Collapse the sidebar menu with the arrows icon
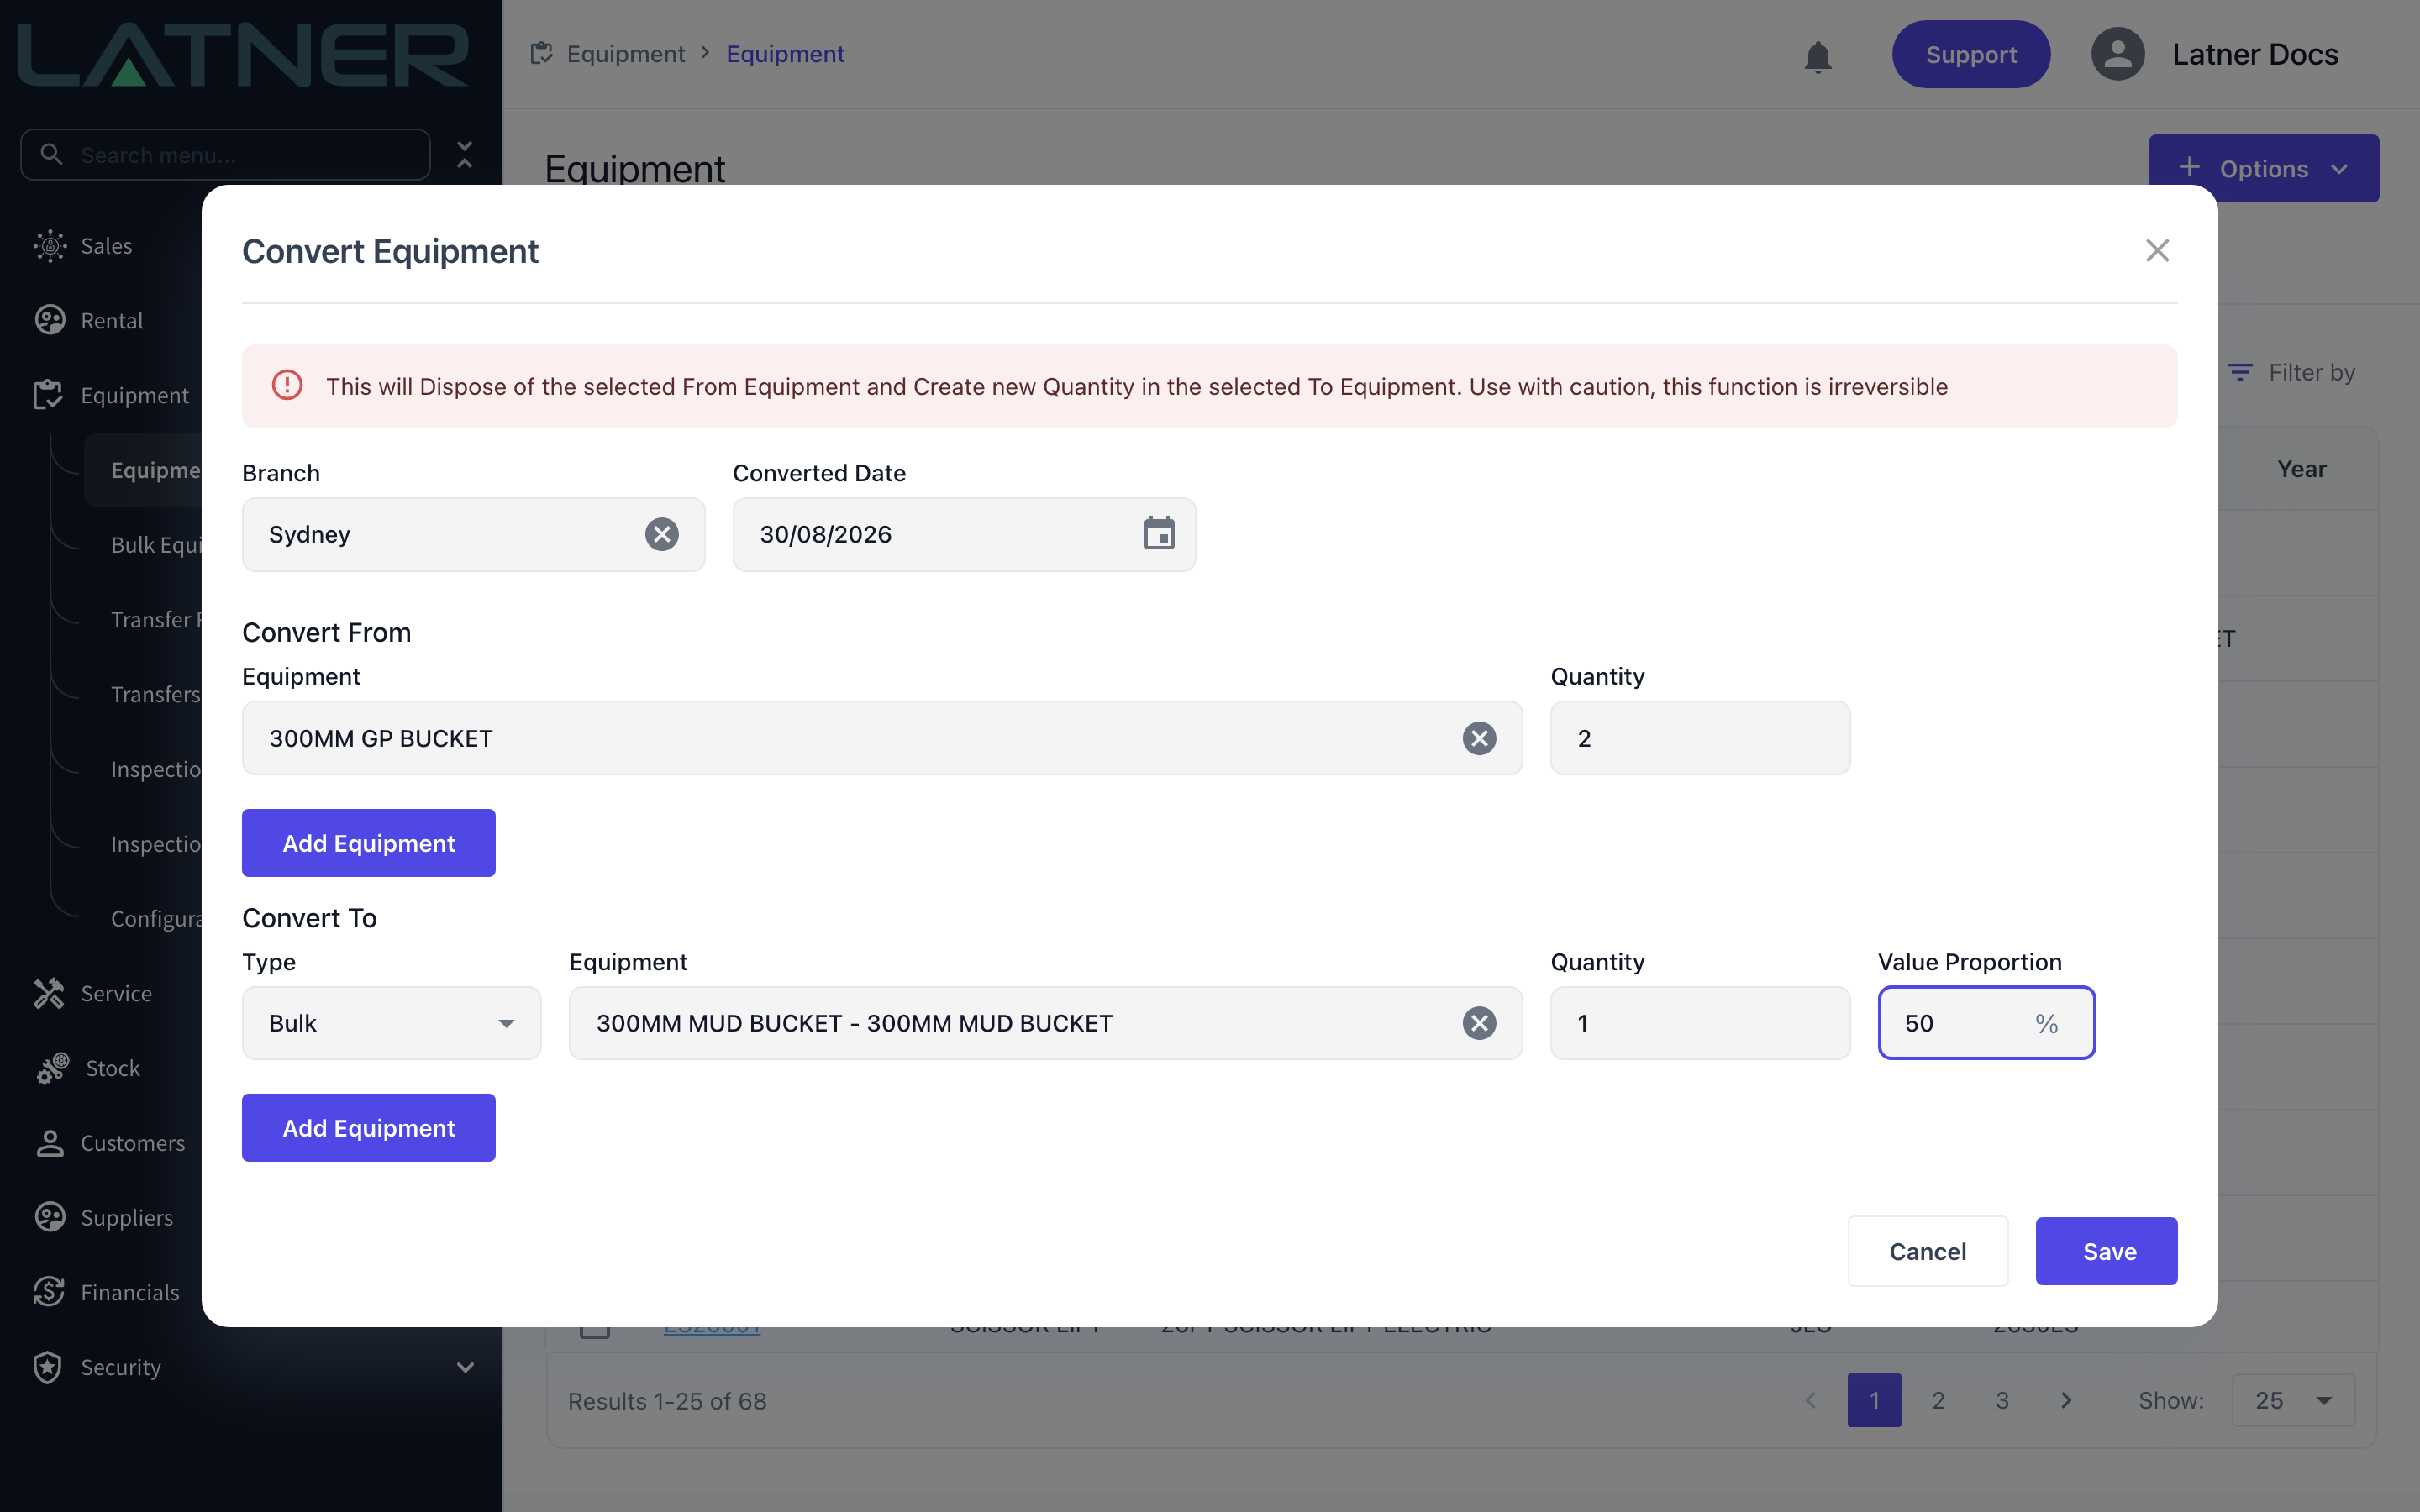Image resolution: width=2420 pixels, height=1512 pixels. coord(465,154)
